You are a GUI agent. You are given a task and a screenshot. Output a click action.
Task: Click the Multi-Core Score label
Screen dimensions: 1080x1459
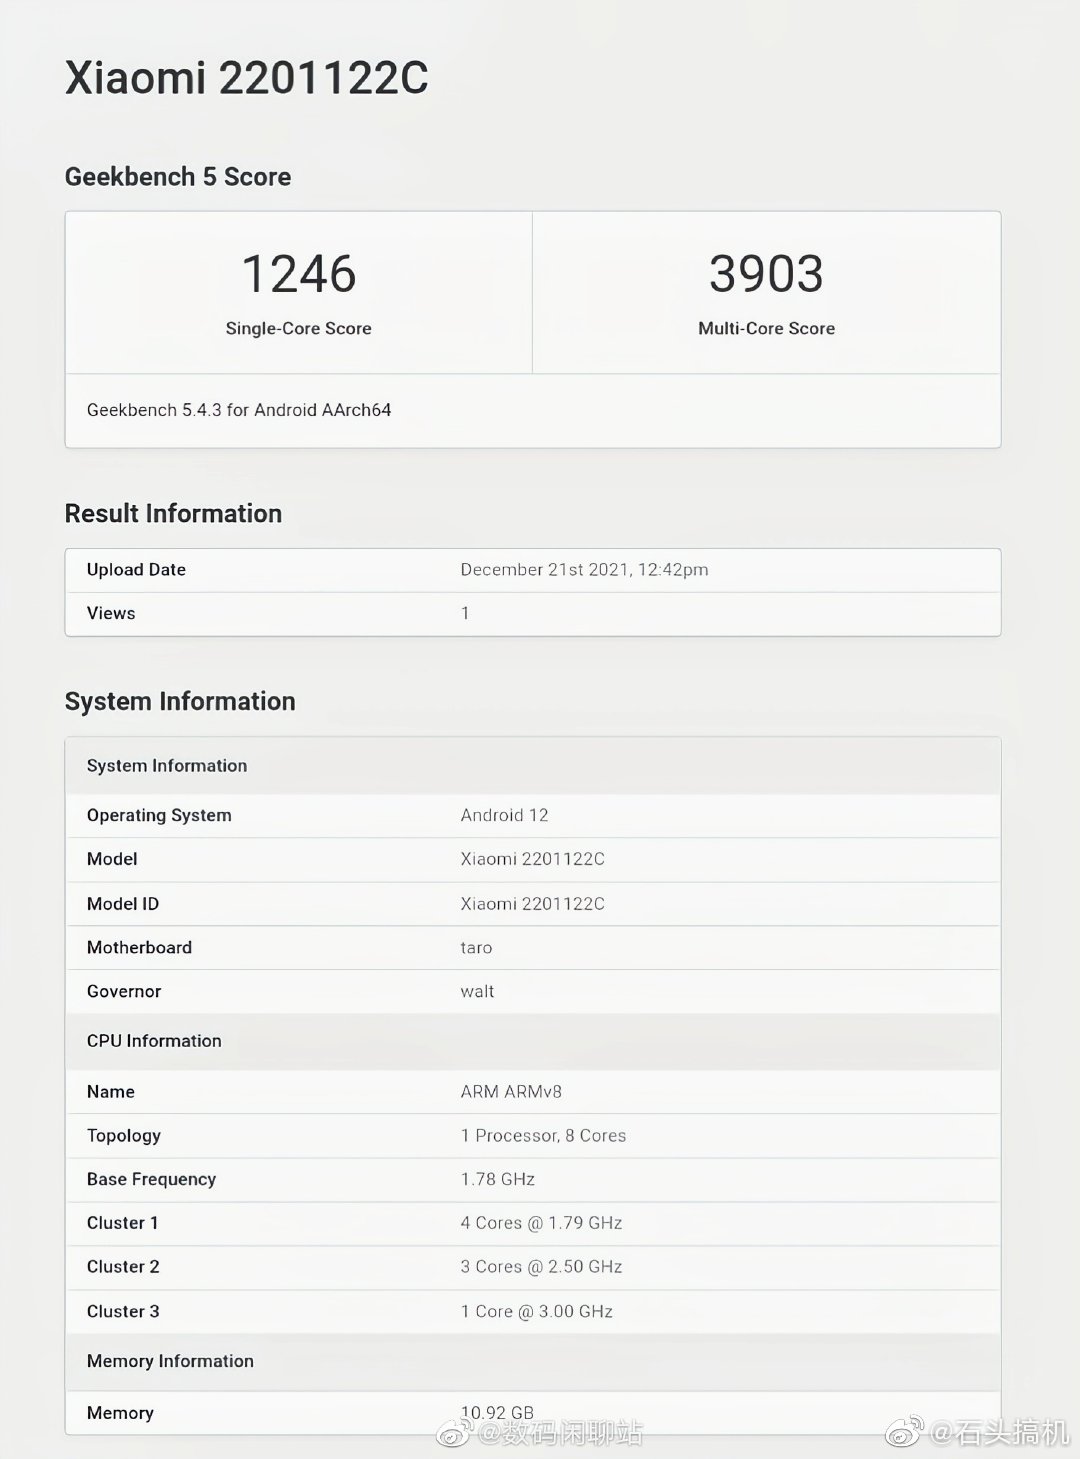point(766,328)
